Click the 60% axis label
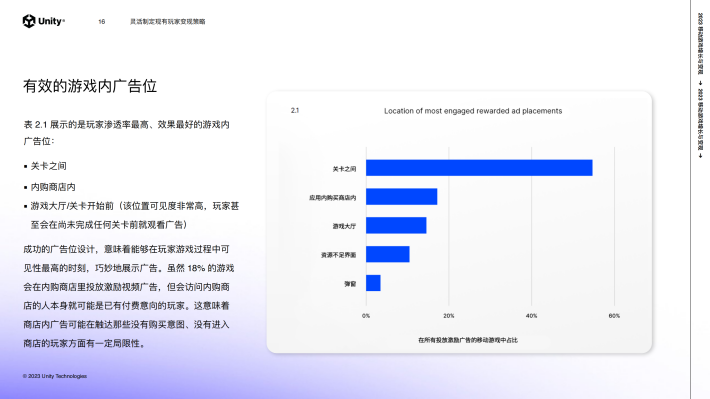The height and width of the screenshot is (399, 710). (614, 316)
